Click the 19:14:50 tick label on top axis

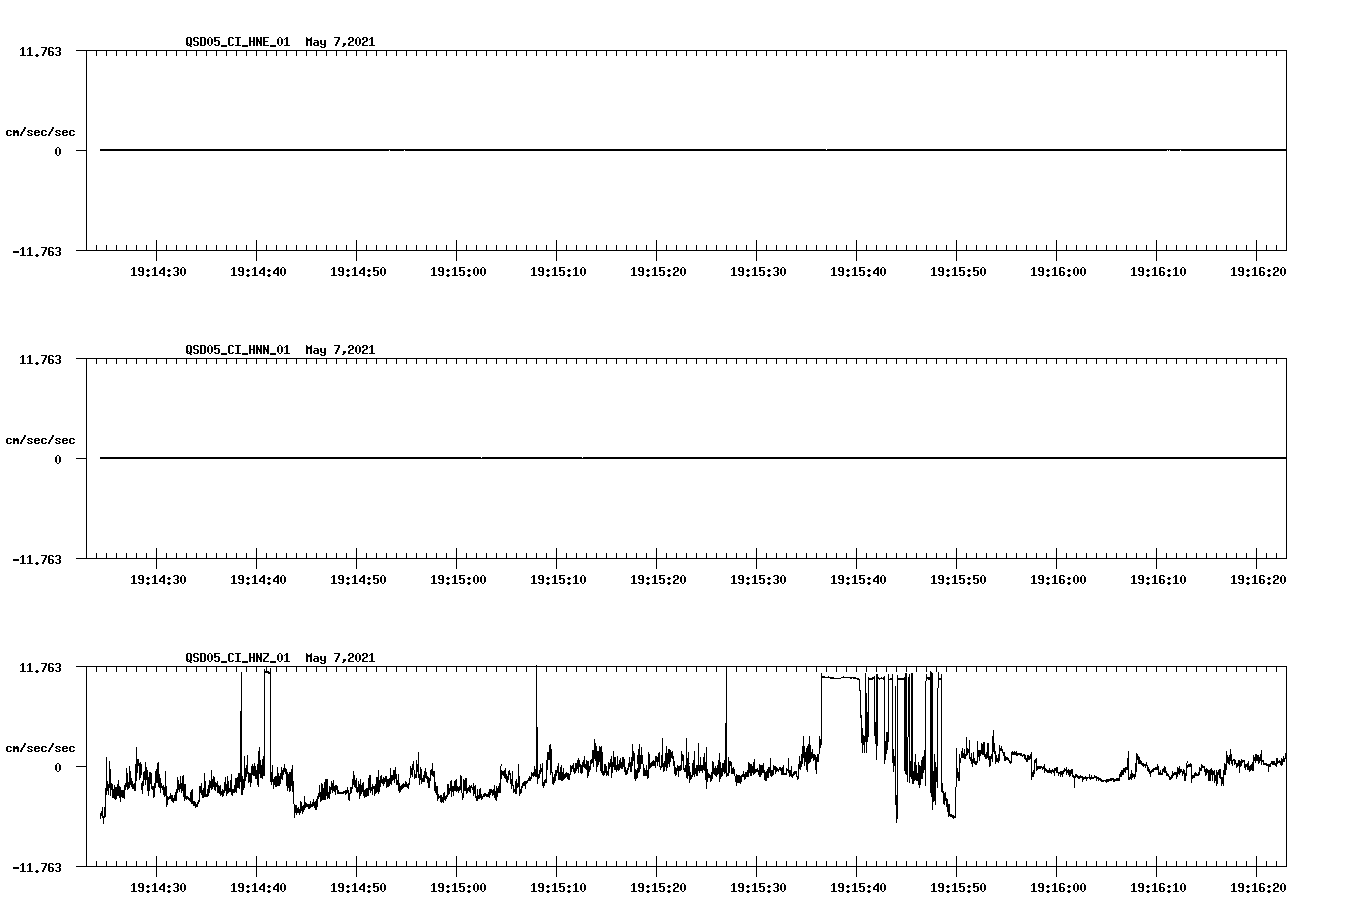click(x=357, y=270)
